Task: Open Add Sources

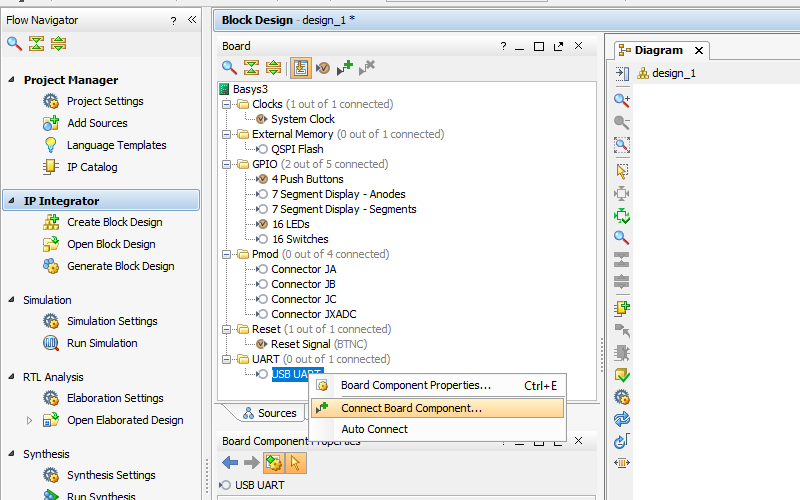Action: click(97, 123)
